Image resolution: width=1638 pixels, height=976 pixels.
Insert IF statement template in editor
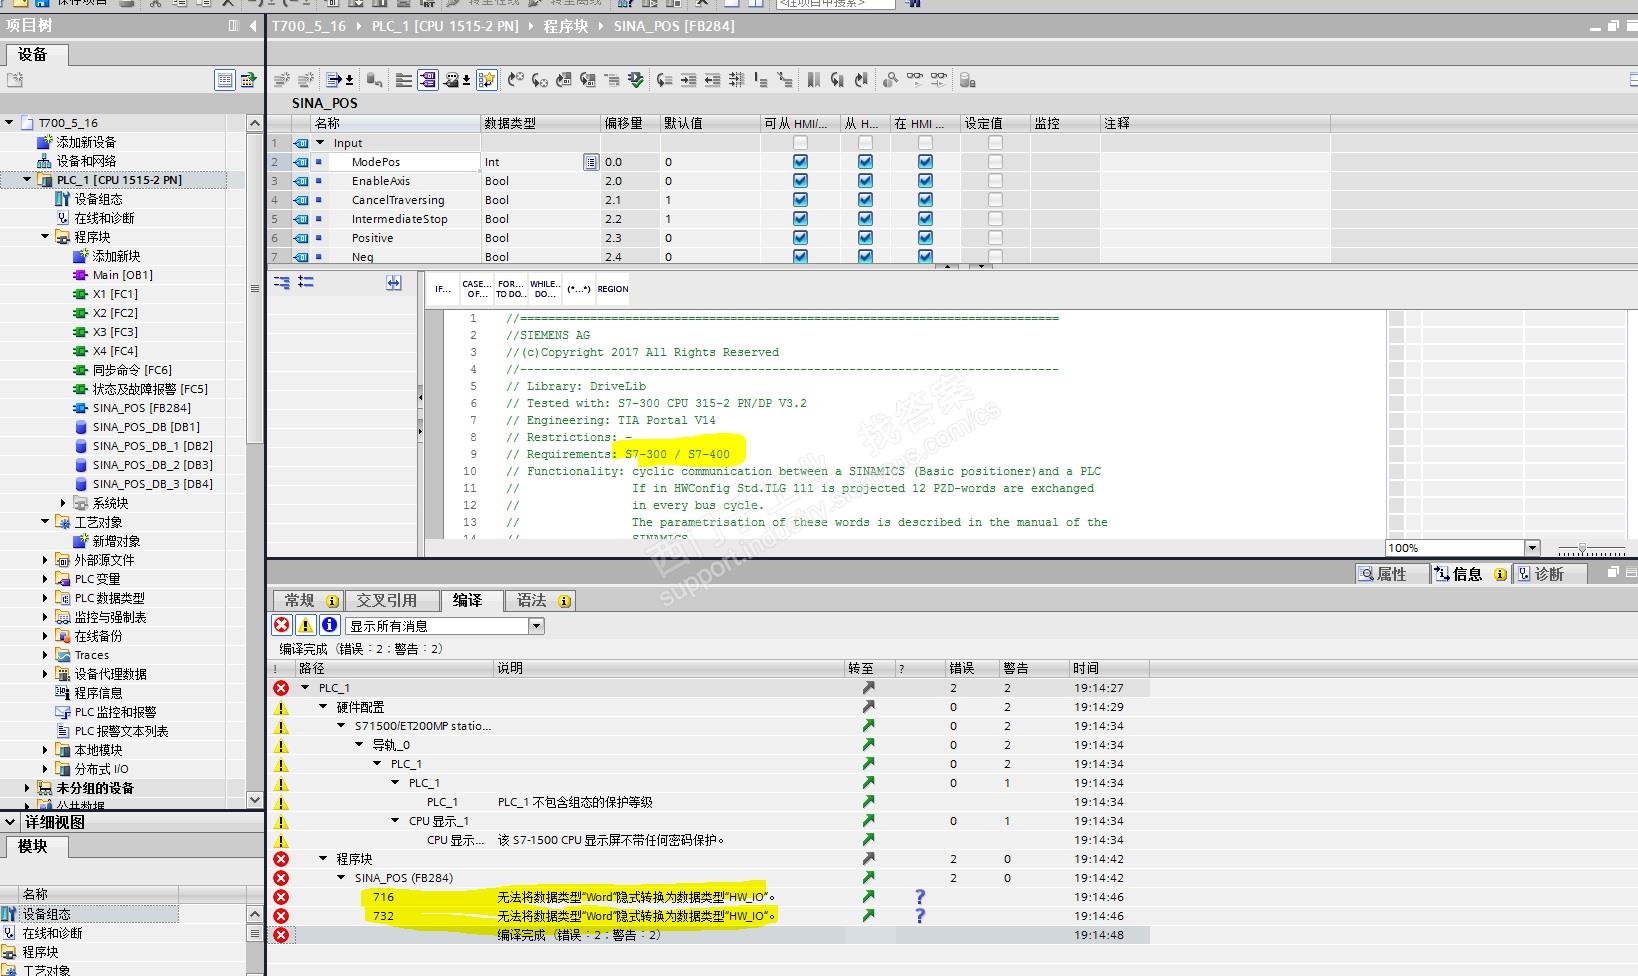tap(443, 289)
